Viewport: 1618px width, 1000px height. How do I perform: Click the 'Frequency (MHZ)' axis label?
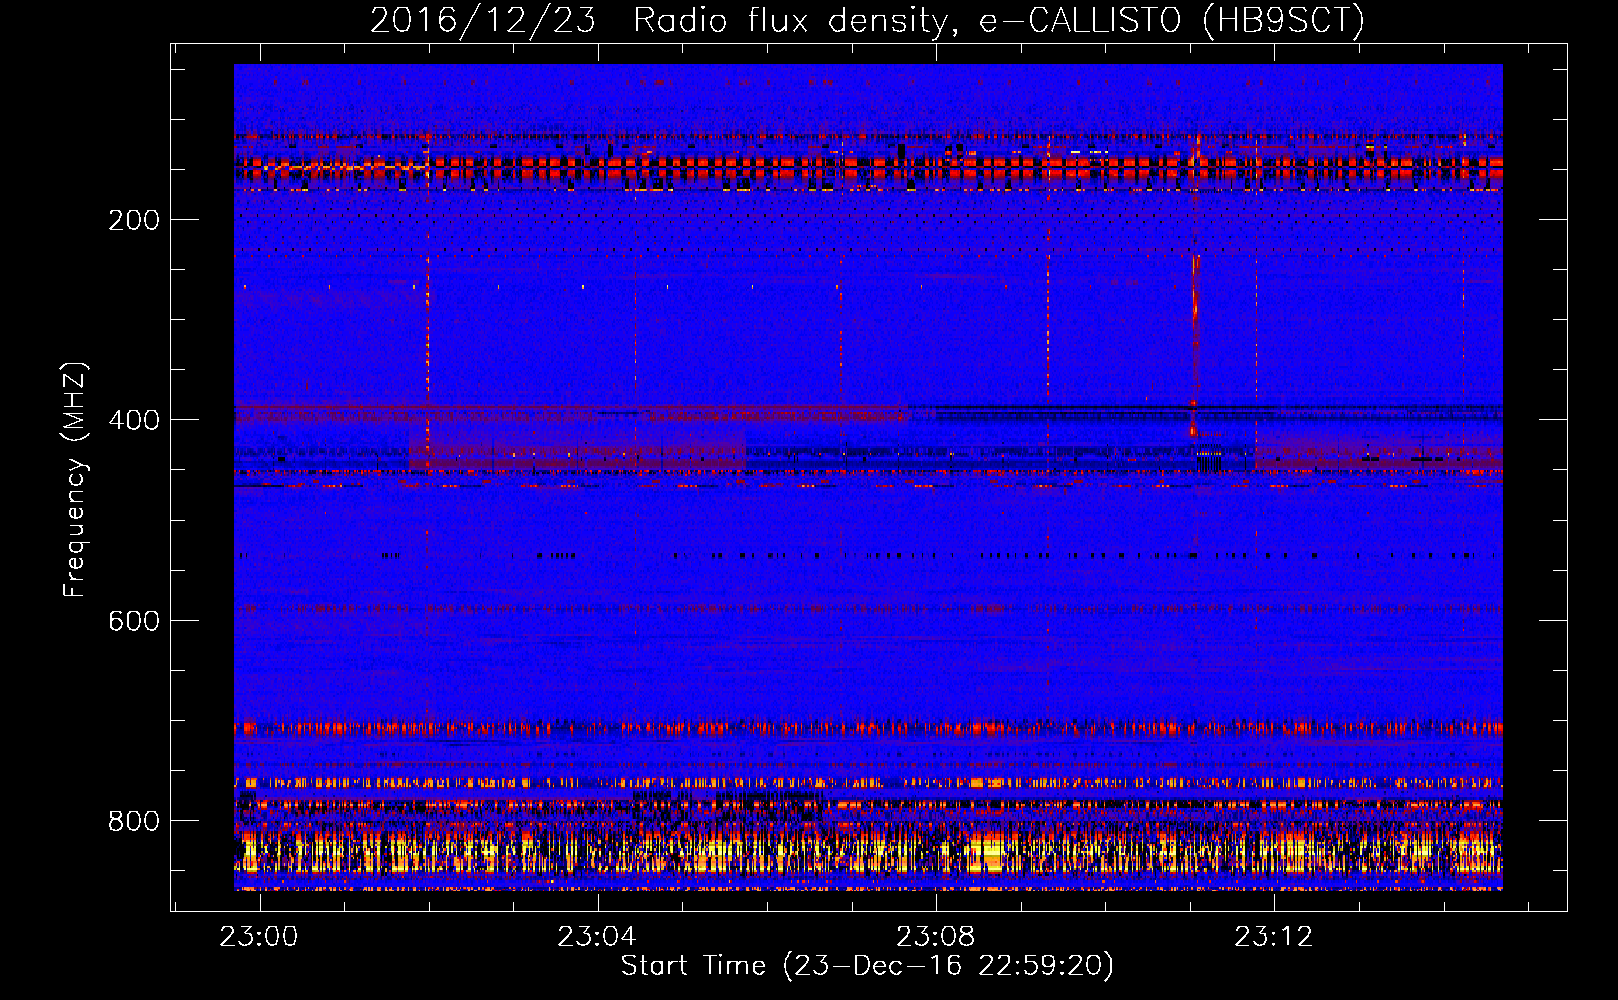75,479
